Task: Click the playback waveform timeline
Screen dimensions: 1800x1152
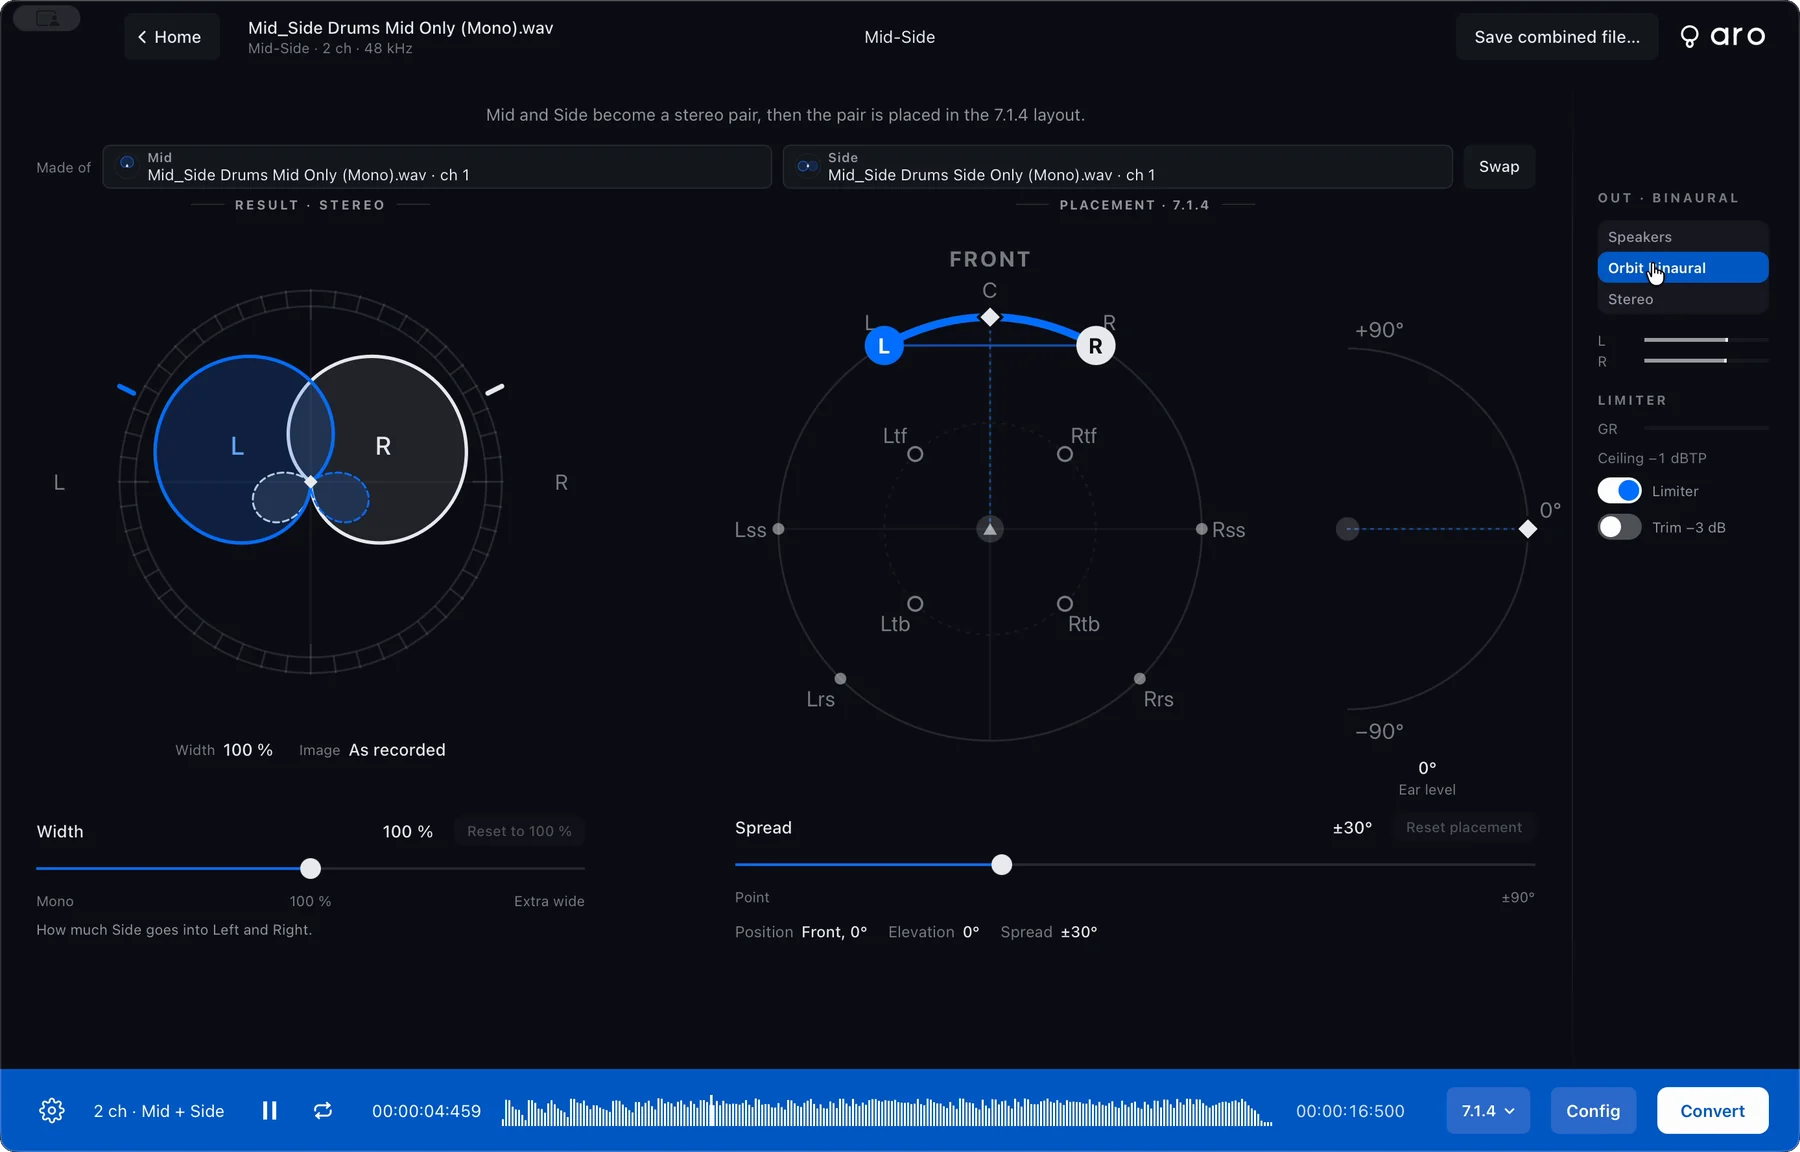Action: click(x=887, y=1111)
